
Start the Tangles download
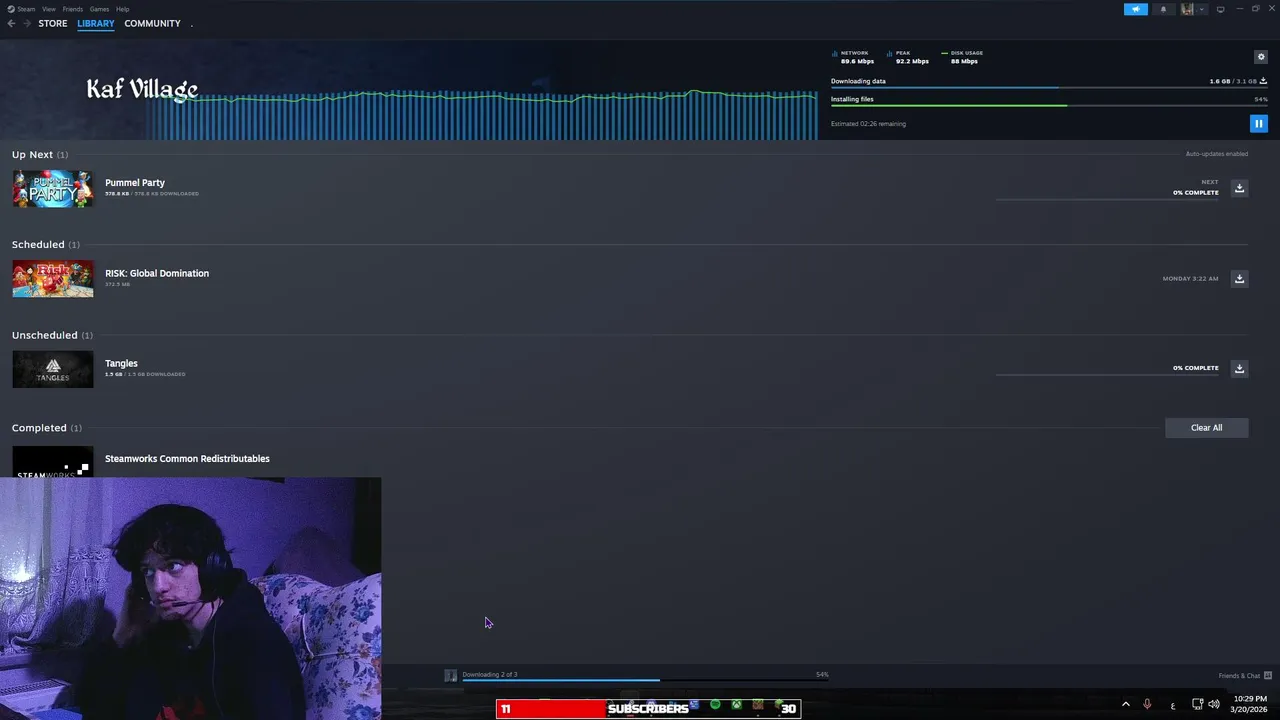tap(1239, 368)
